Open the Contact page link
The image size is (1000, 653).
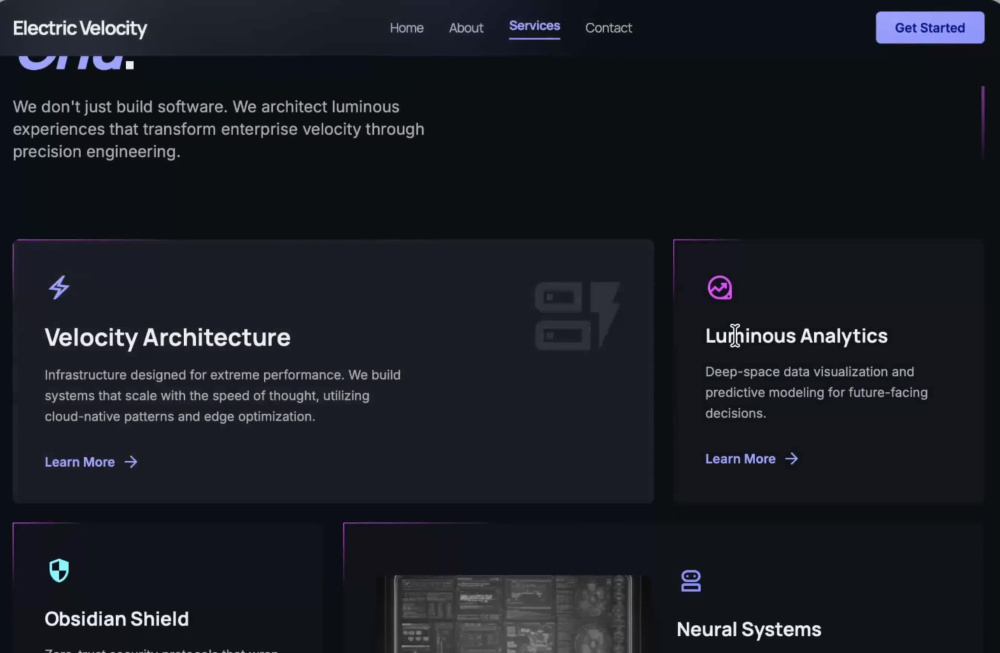[608, 28]
